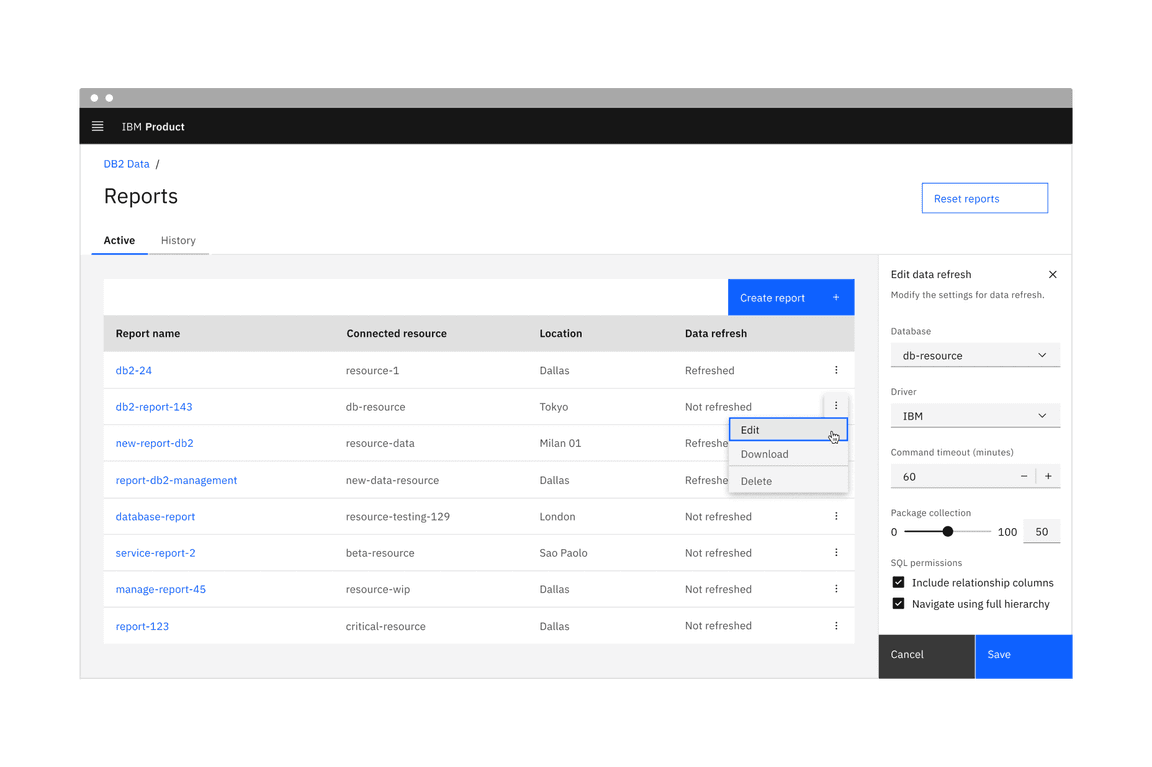Viewport: 1152px width, 767px height.
Task: Open overflow menu for db2-24 row
Action: pyautogui.click(x=836, y=370)
